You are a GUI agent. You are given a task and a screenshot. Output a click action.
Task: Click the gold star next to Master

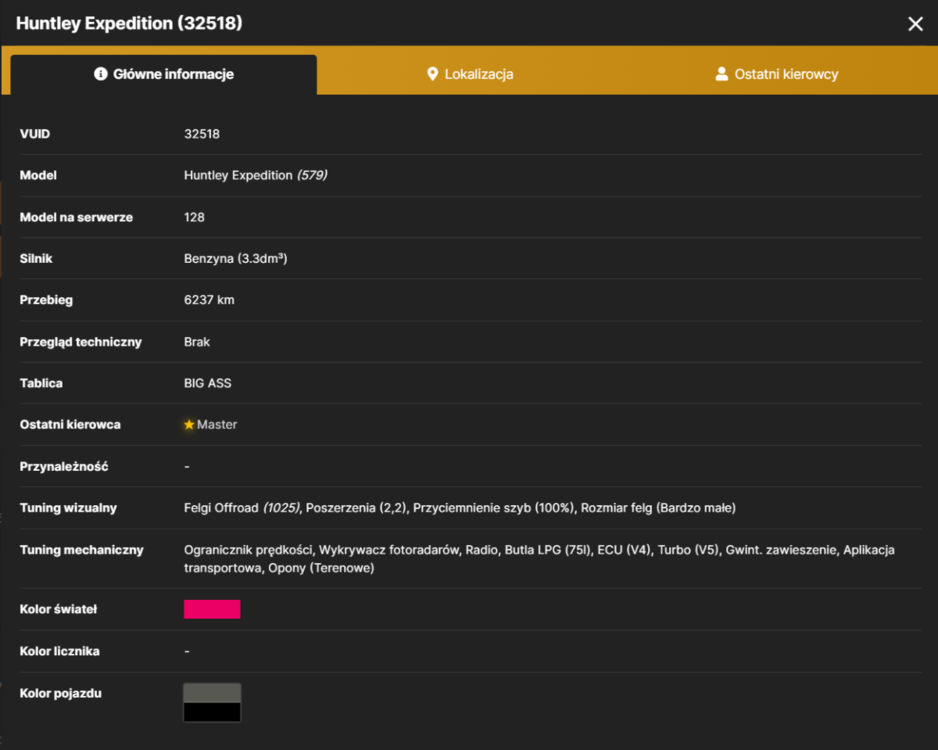tap(189, 425)
